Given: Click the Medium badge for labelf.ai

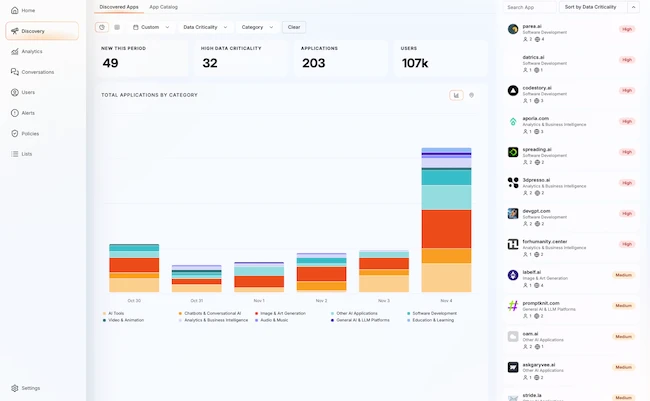Looking at the screenshot, I should click(623, 275).
